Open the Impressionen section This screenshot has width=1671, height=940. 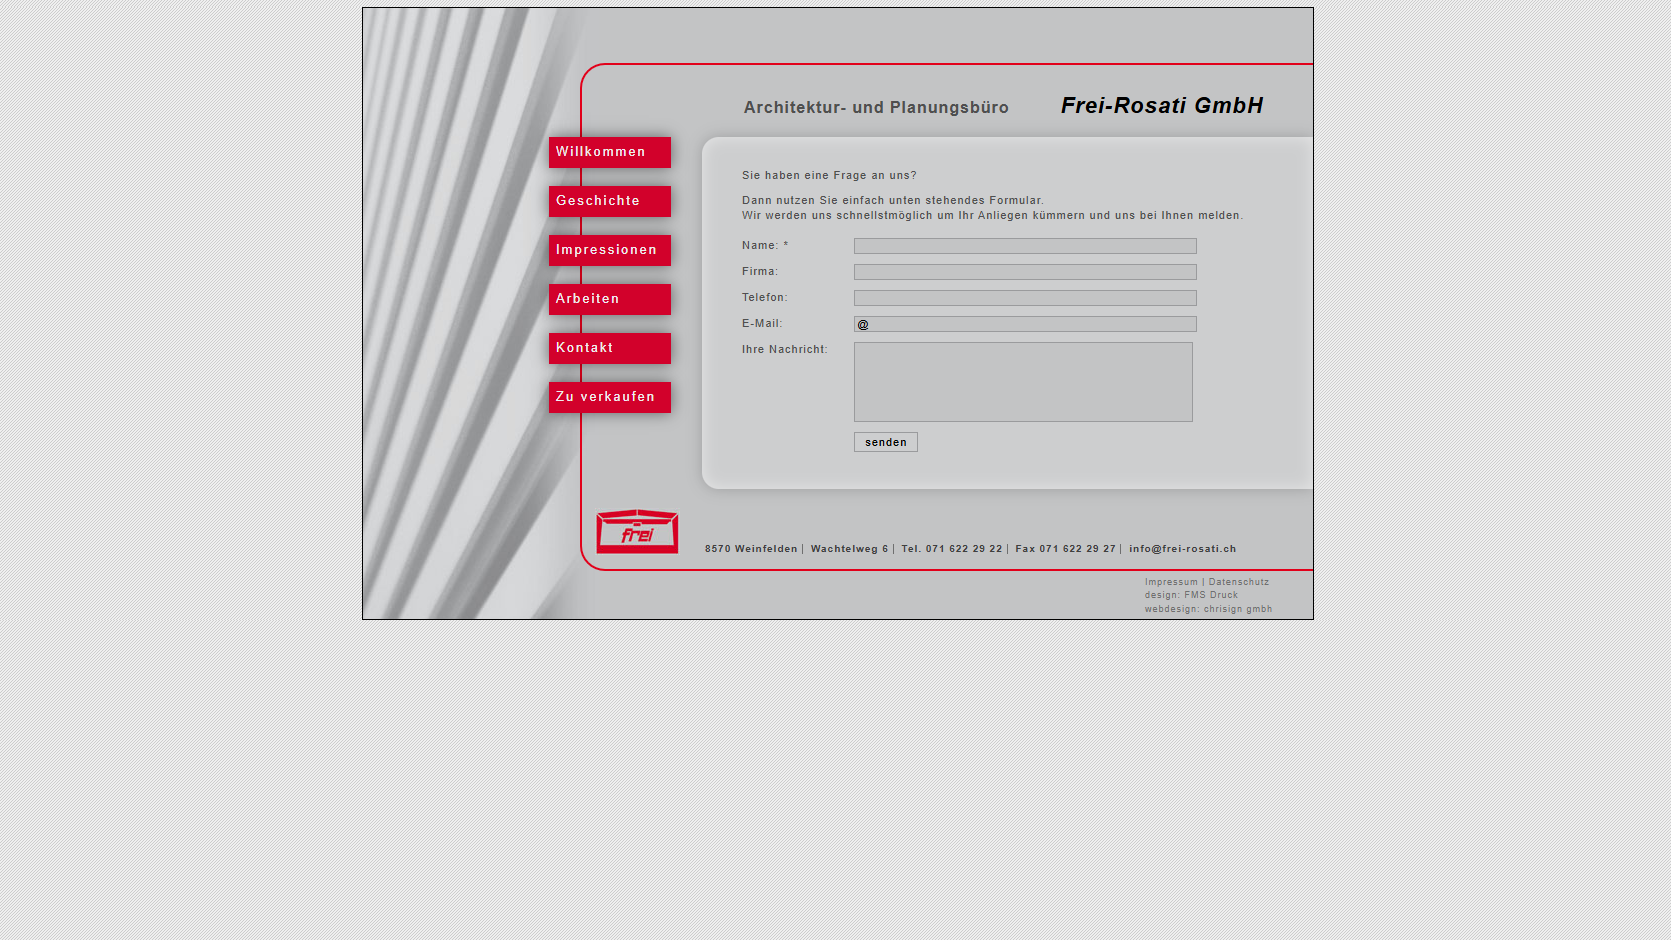coord(610,250)
